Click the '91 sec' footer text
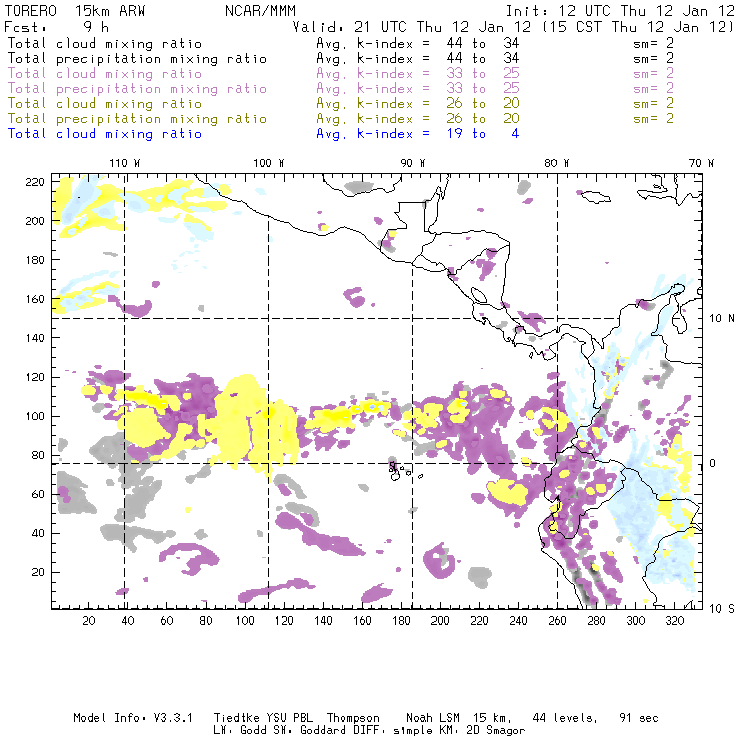The height and width of the screenshot is (740, 740). pos(639,718)
